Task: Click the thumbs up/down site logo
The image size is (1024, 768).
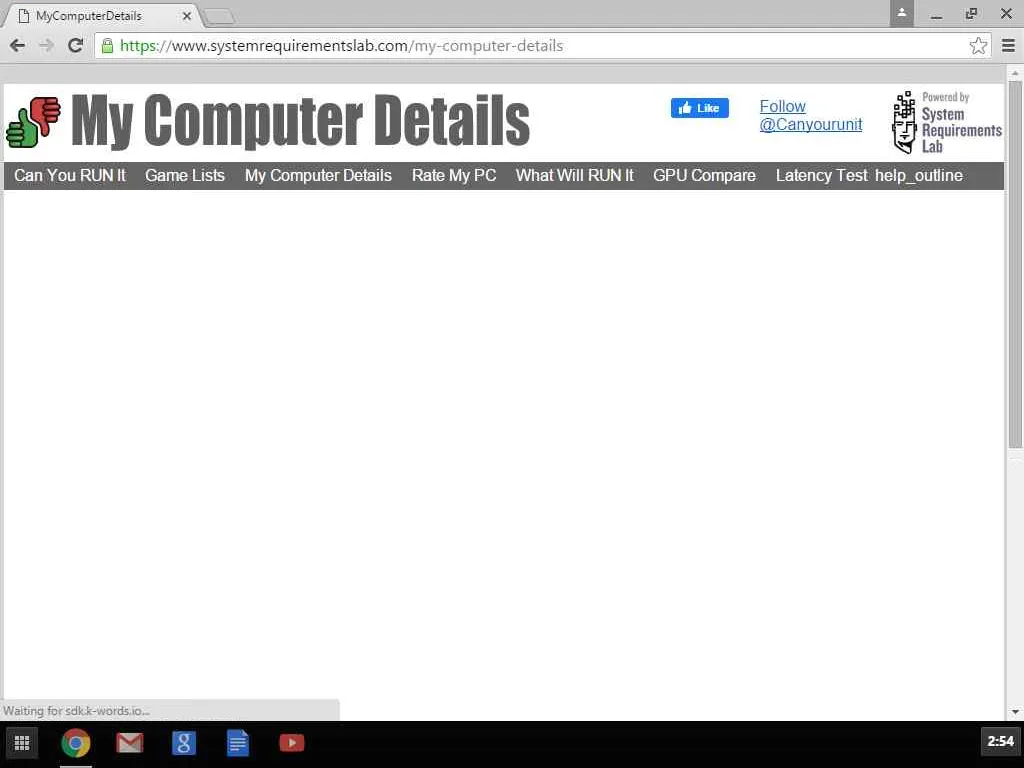Action: (x=33, y=121)
